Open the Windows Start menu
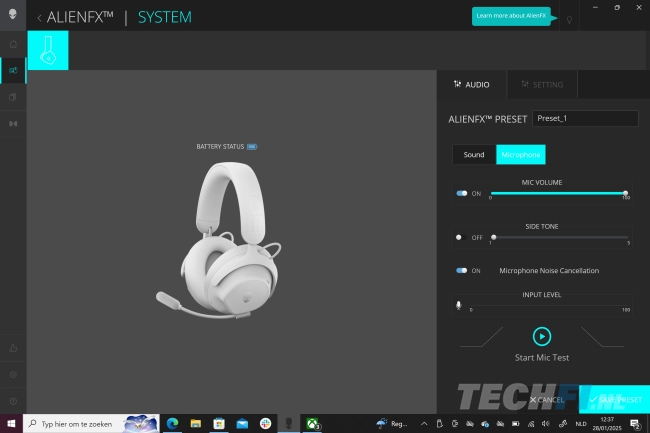Image resolution: width=650 pixels, height=433 pixels. (x=11, y=423)
